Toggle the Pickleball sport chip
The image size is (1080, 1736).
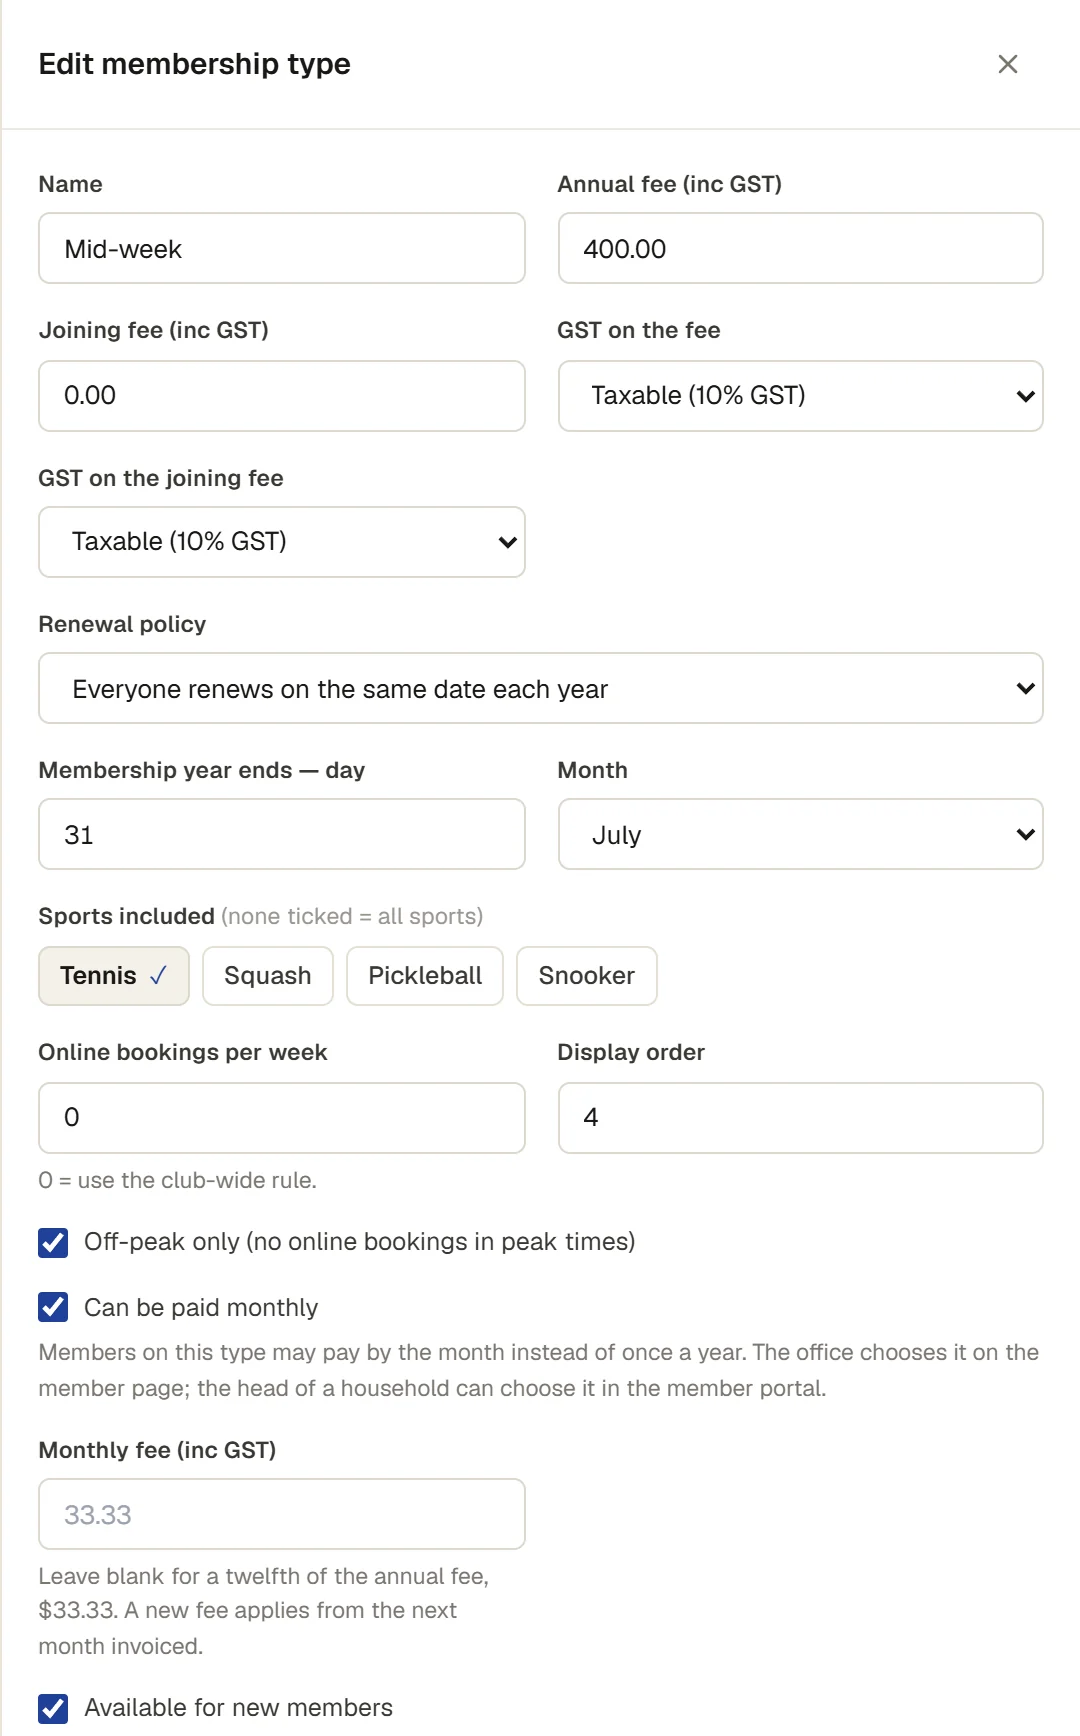pos(425,976)
